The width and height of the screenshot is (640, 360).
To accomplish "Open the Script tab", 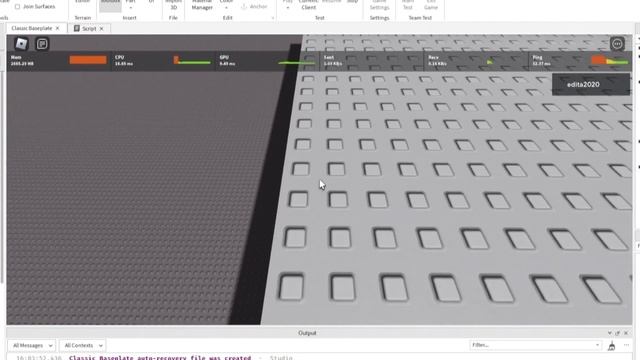I will pos(89,29).
